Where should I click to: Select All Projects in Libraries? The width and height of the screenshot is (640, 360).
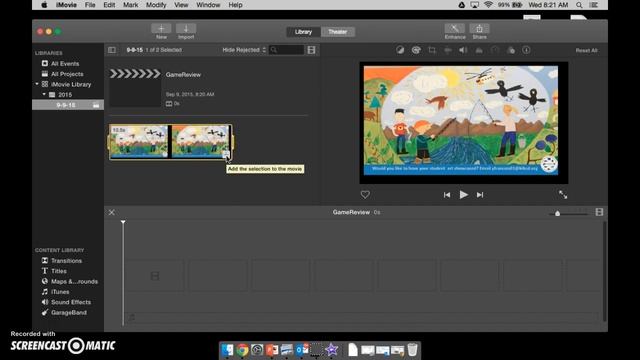click(x=67, y=74)
